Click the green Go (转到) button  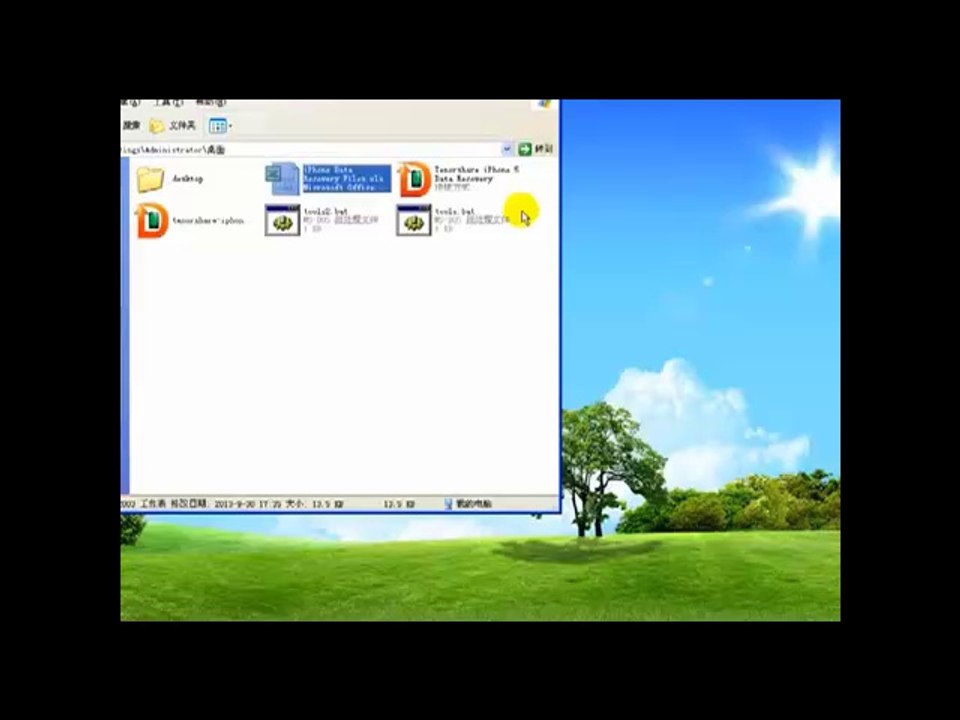click(536, 149)
